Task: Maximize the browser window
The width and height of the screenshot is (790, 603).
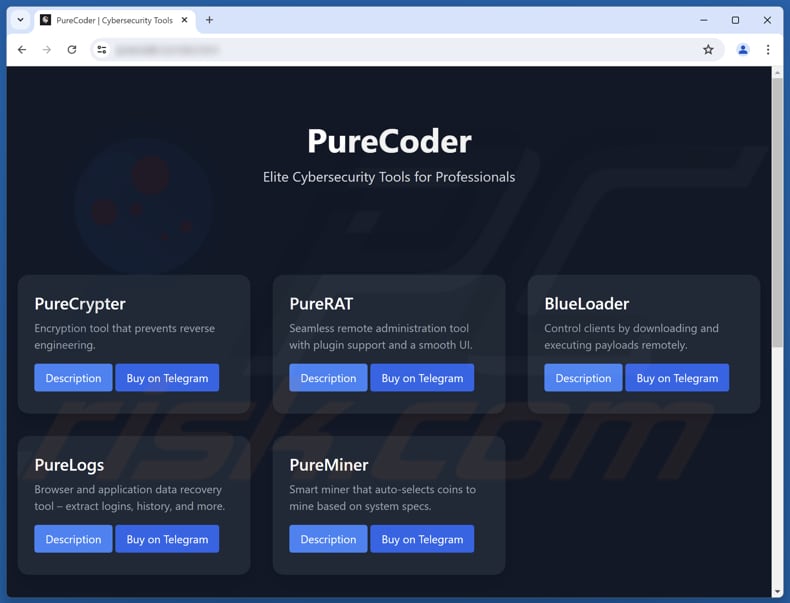Action: point(735,20)
